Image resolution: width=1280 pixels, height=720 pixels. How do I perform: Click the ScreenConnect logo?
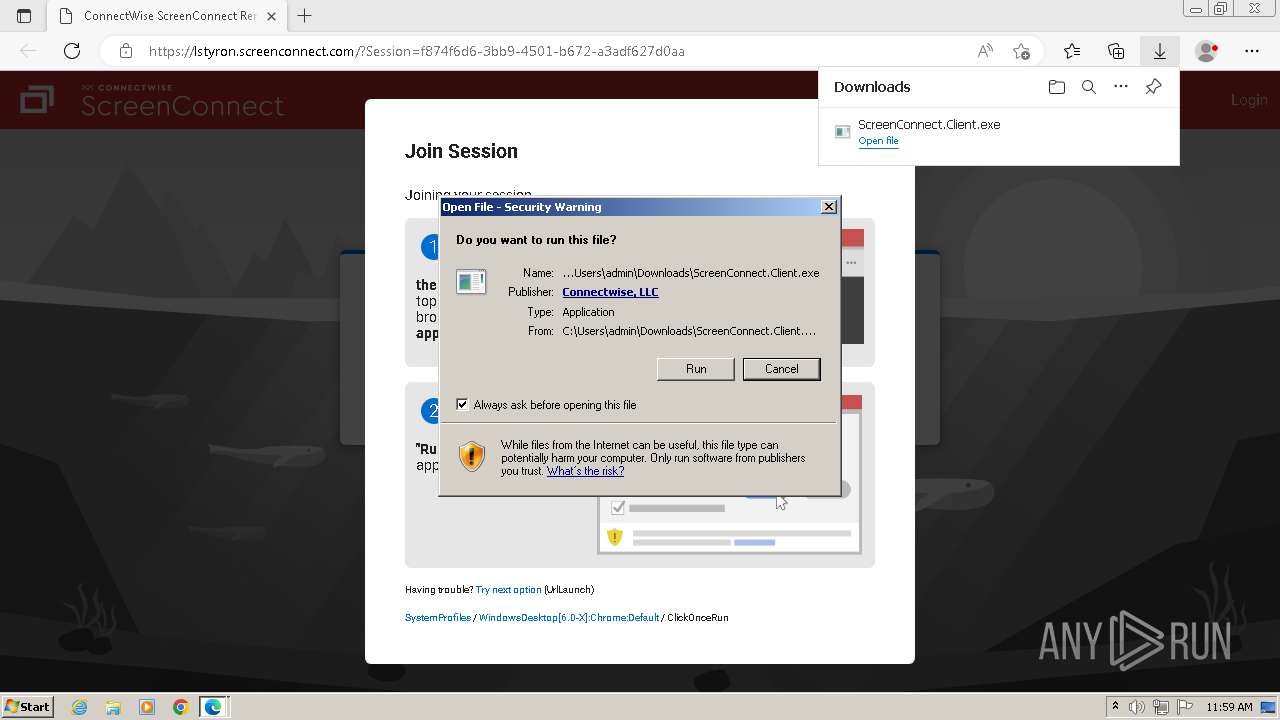point(152,100)
